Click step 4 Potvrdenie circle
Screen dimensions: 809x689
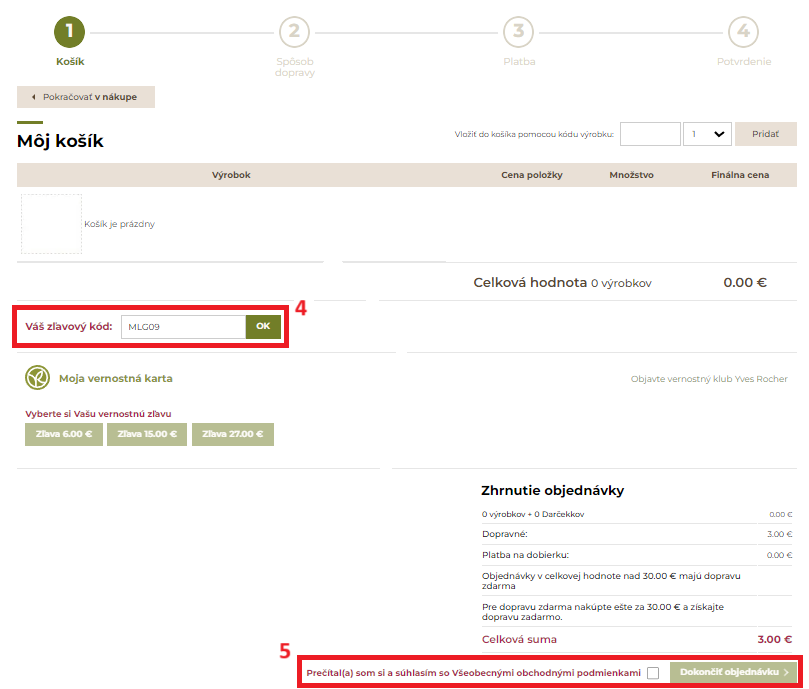click(x=743, y=31)
